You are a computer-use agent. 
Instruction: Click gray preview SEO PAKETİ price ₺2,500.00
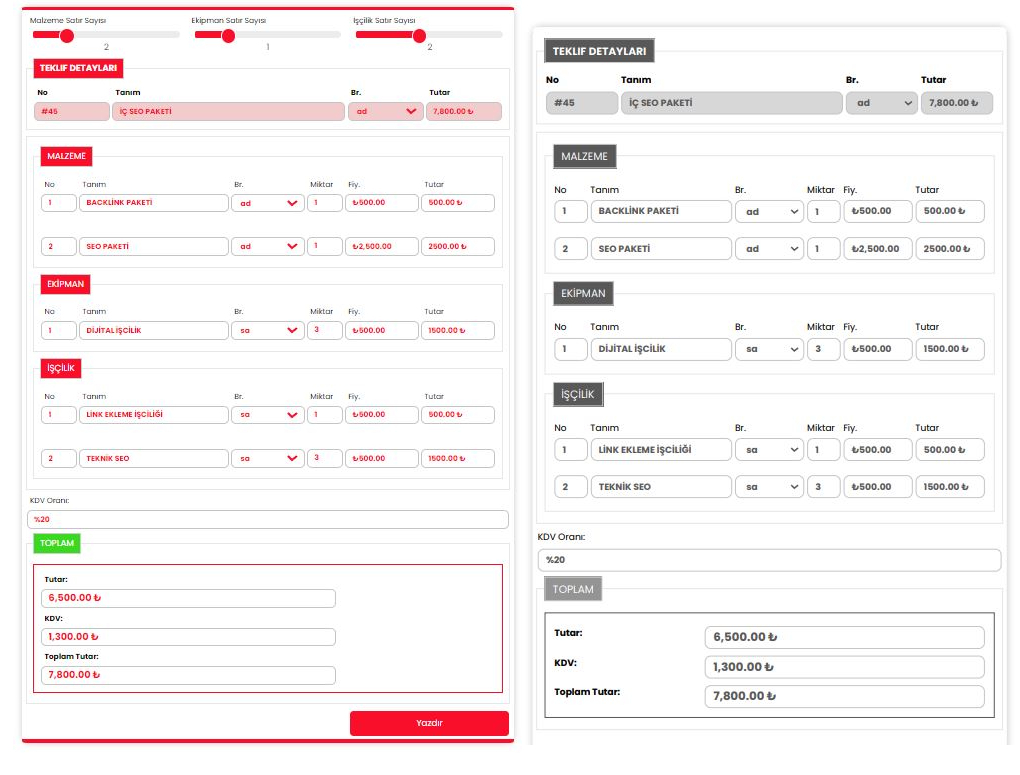[878, 249]
